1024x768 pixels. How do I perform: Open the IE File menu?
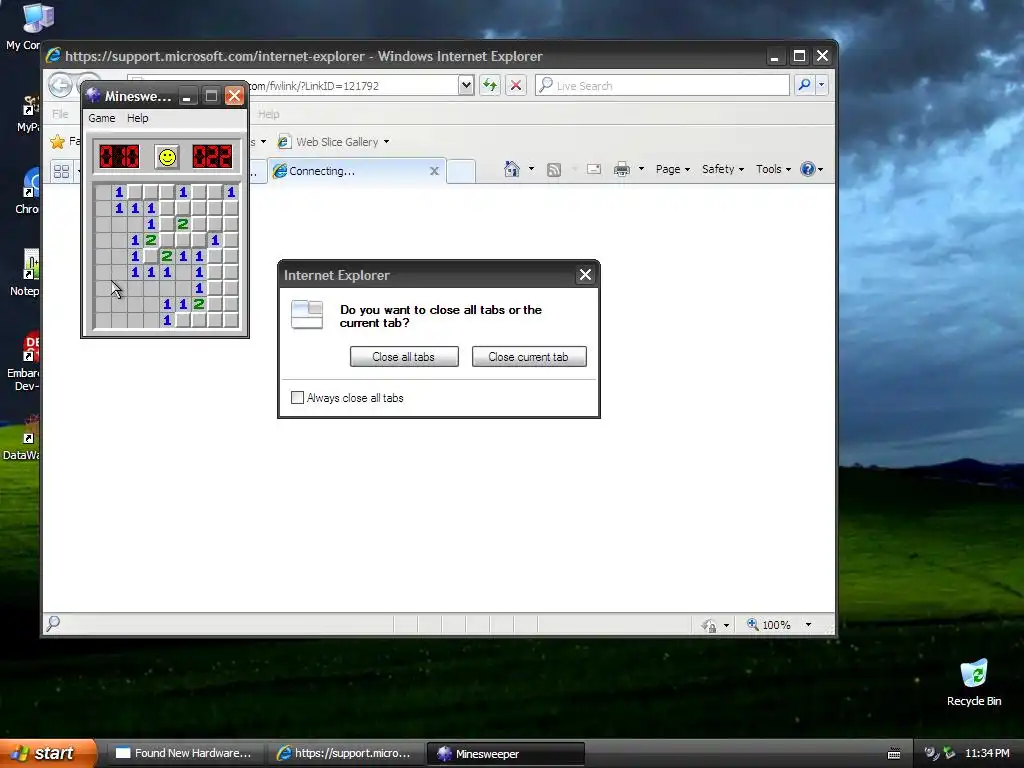[60, 114]
